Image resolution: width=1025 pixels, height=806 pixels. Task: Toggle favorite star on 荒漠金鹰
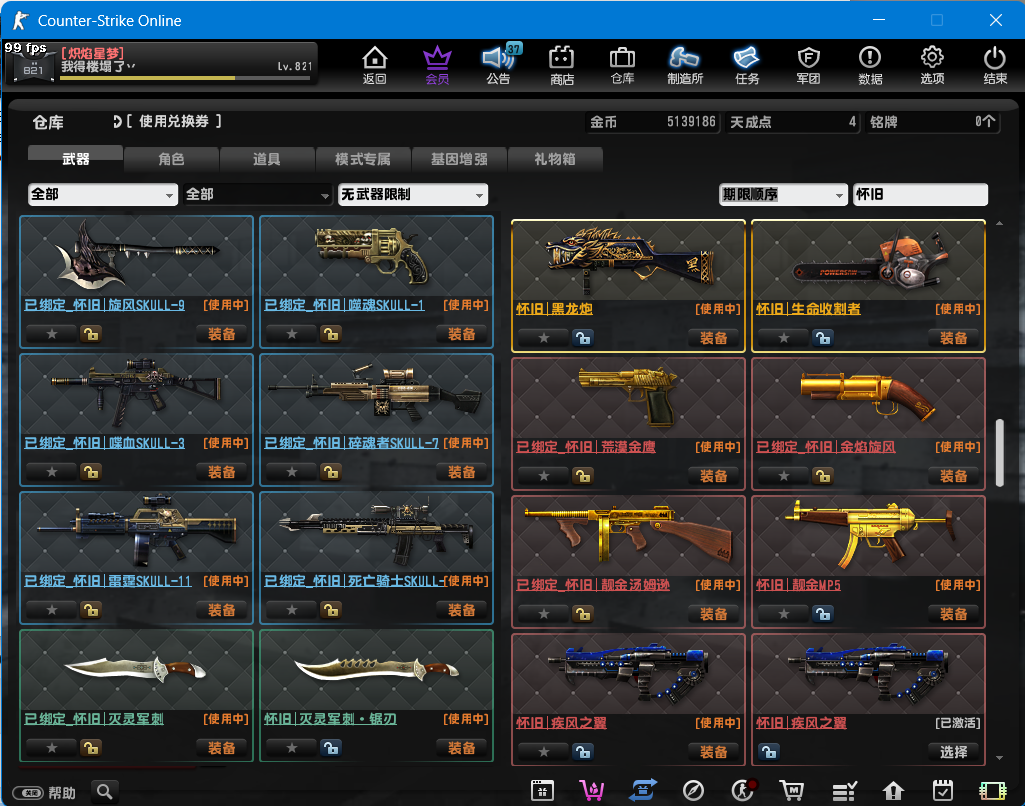click(544, 476)
